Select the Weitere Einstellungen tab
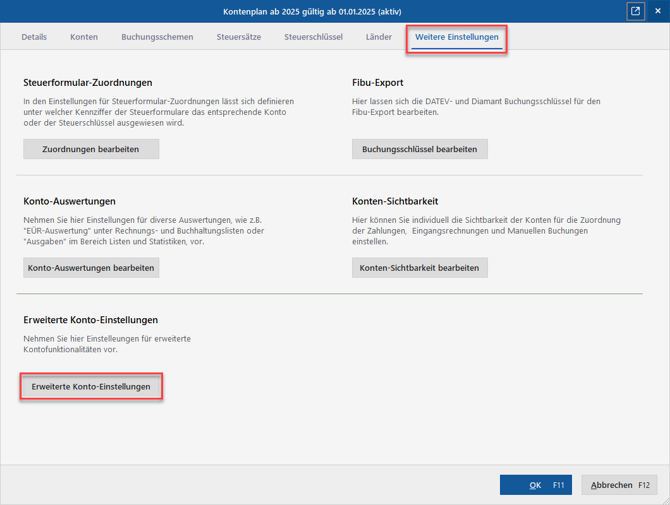 pos(457,37)
